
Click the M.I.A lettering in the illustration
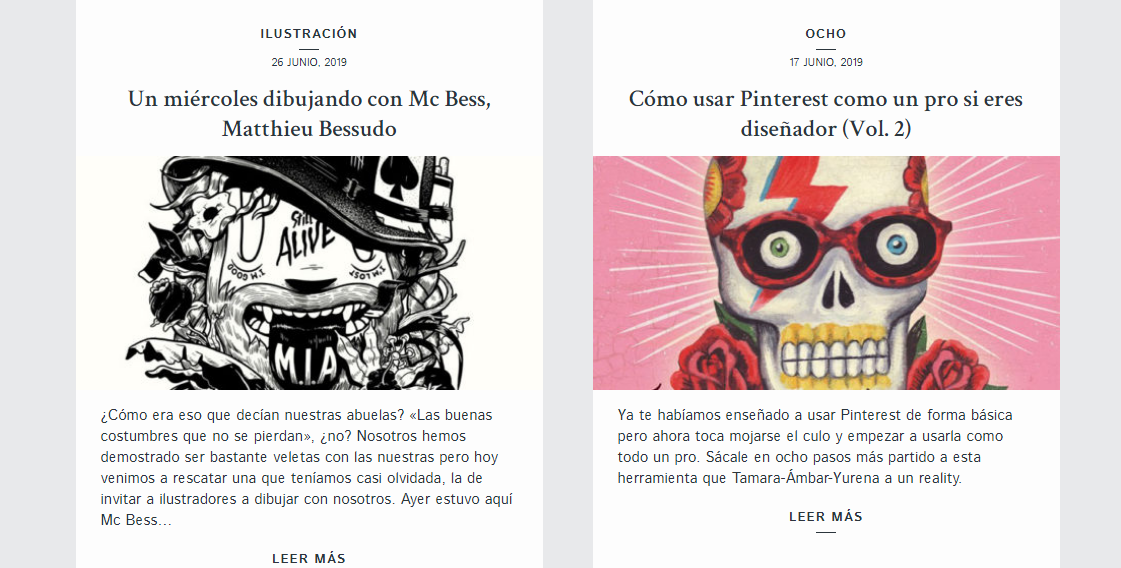tap(305, 364)
